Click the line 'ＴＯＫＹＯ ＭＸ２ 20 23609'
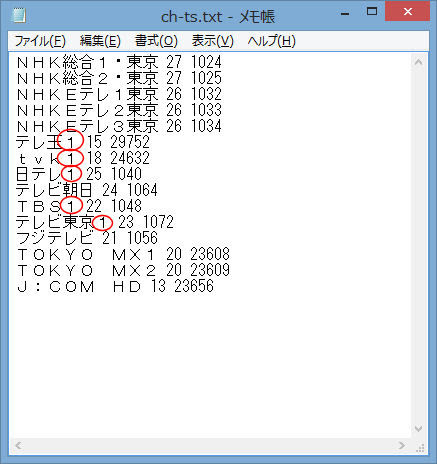This screenshot has width=437, height=464. (123, 270)
